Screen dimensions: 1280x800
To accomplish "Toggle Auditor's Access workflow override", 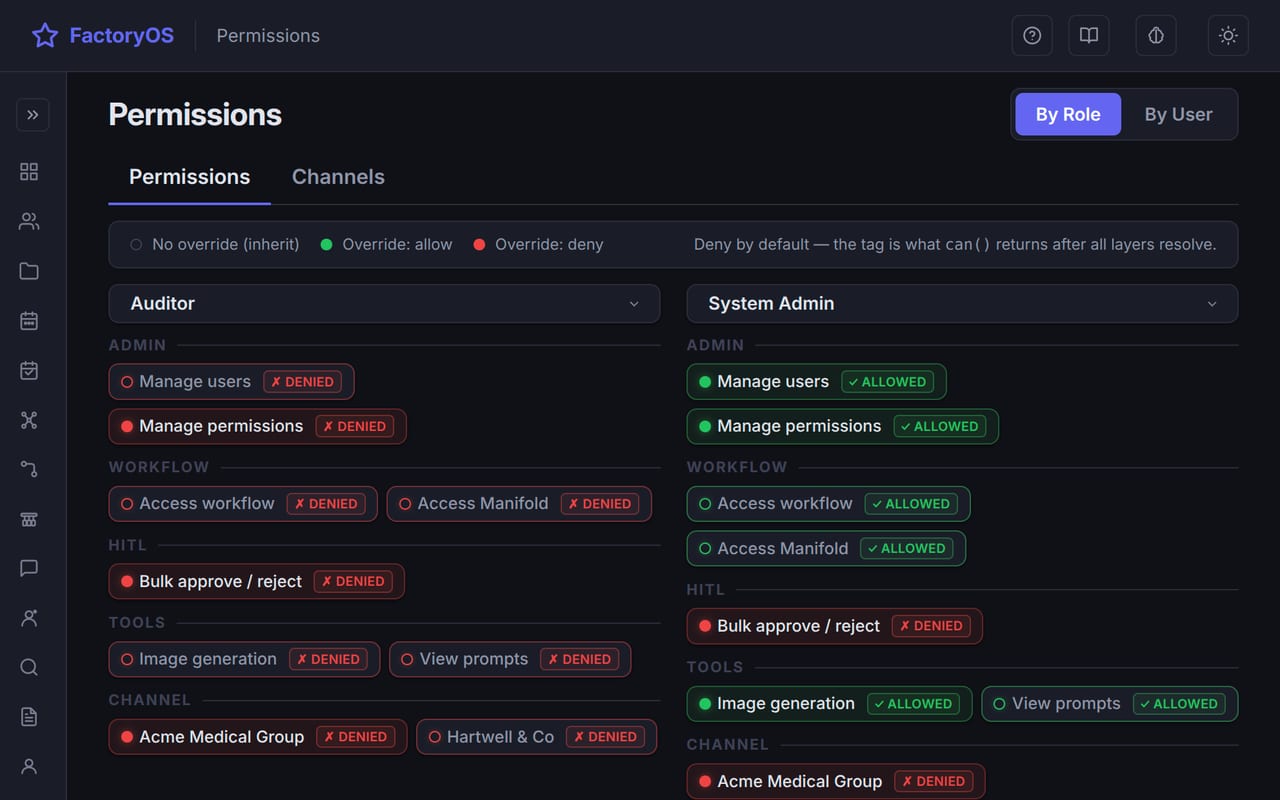I will [243, 504].
